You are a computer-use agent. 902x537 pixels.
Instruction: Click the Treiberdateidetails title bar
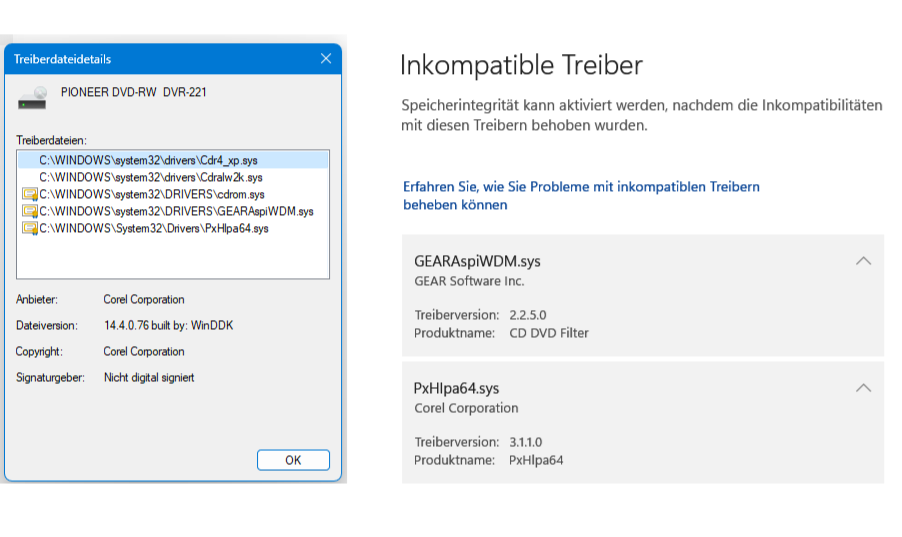(161, 59)
